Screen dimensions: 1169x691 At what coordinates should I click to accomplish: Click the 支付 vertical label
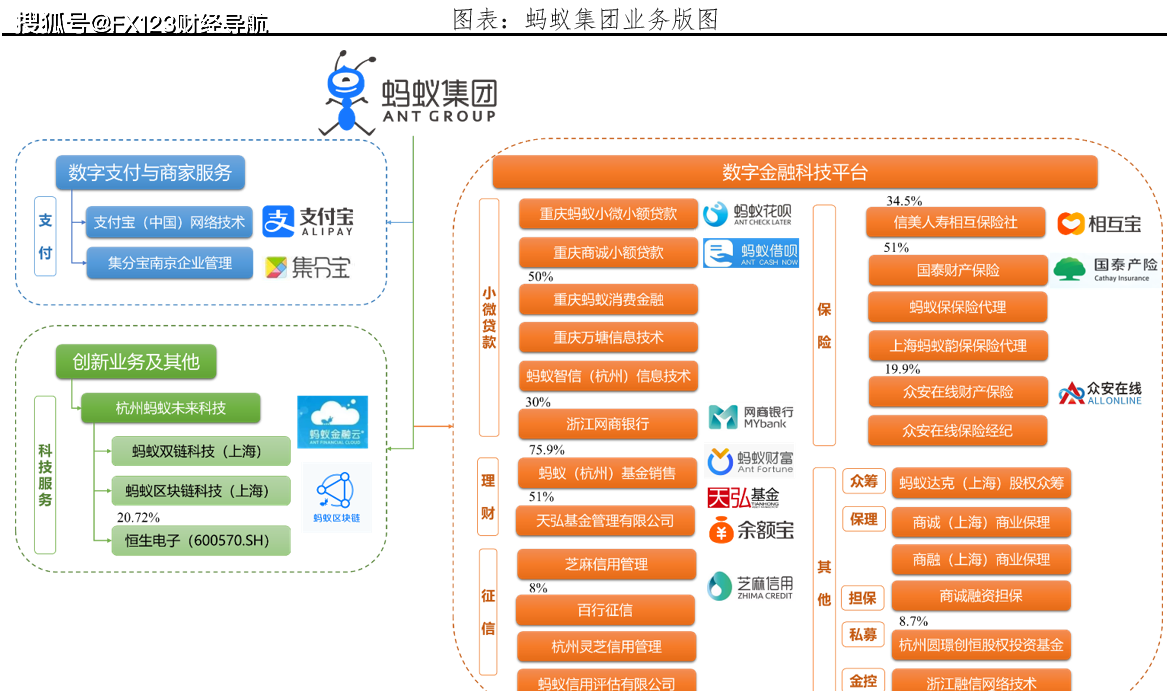45,236
